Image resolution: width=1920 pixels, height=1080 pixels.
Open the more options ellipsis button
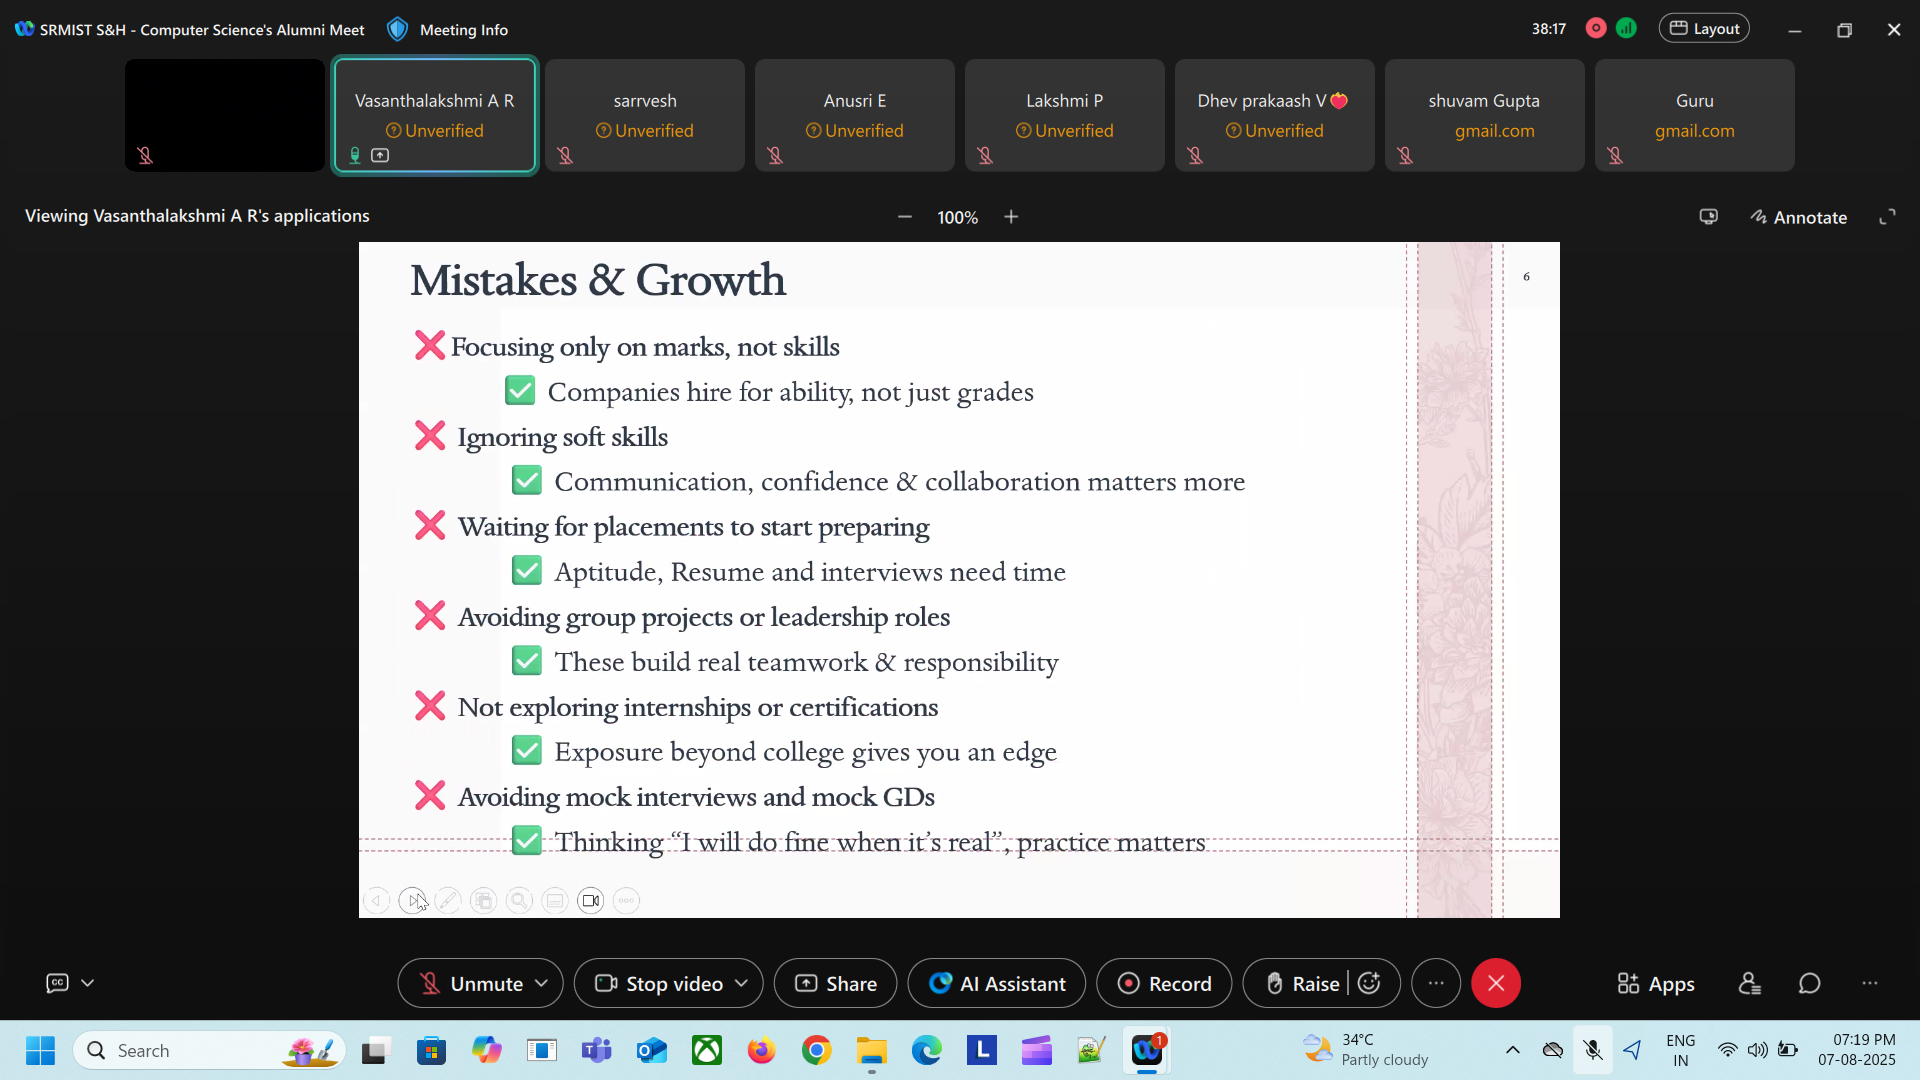pyautogui.click(x=1436, y=984)
